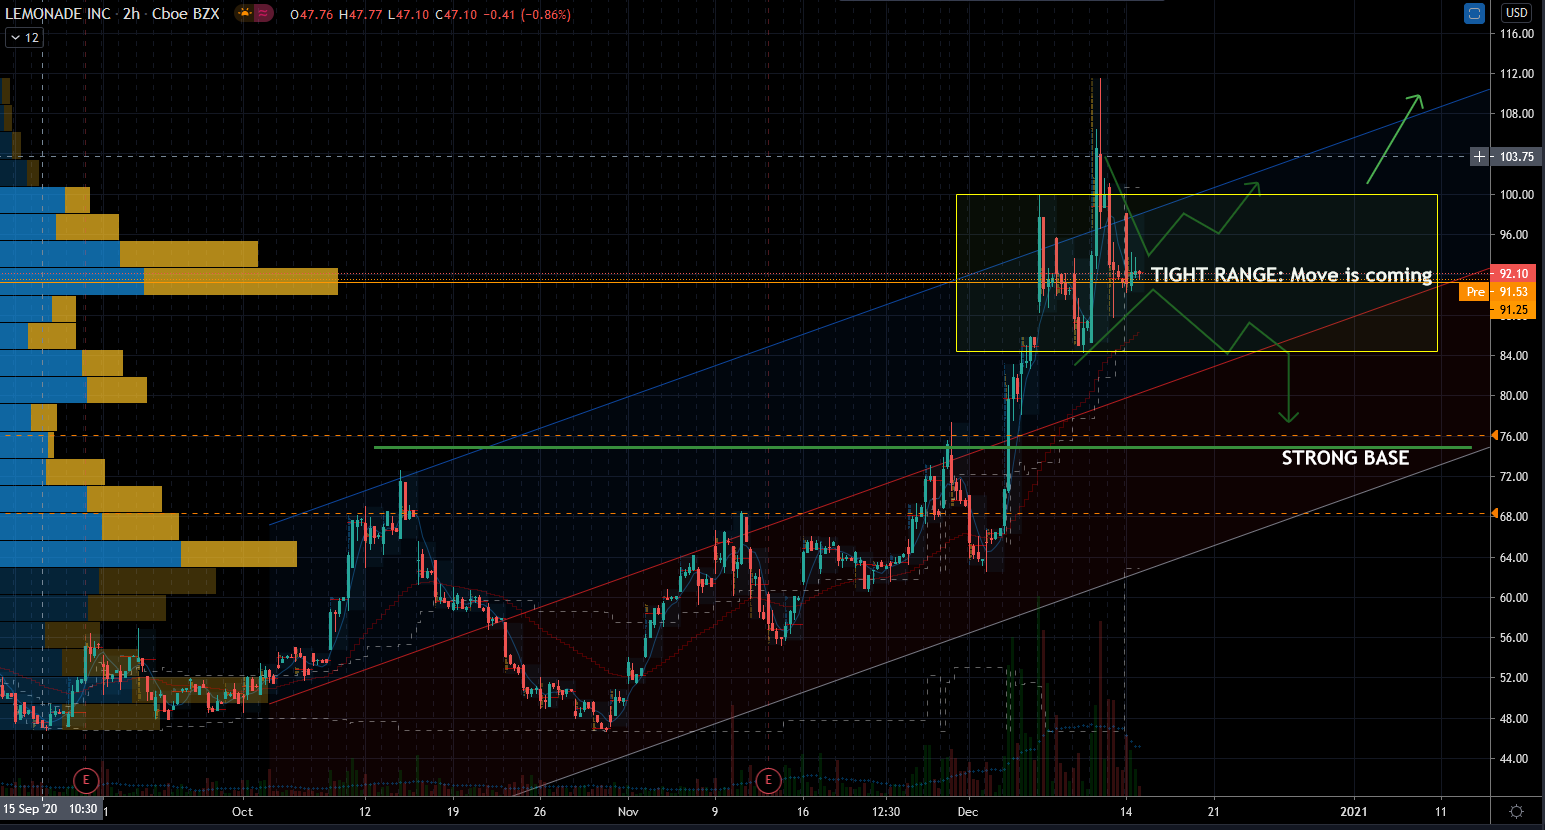Click the Dec label on time axis
The height and width of the screenshot is (830, 1545).
tap(968, 812)
